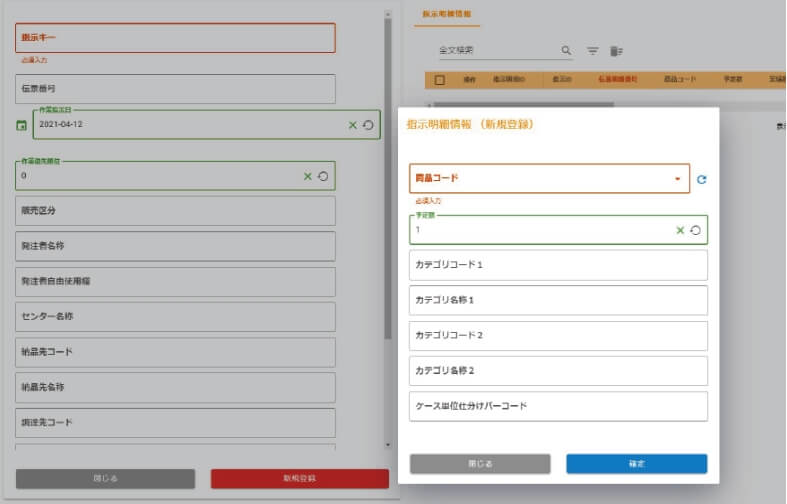Focus the カテゴリ名称2 field
787x504 pixels.
(x=558, y=371)
